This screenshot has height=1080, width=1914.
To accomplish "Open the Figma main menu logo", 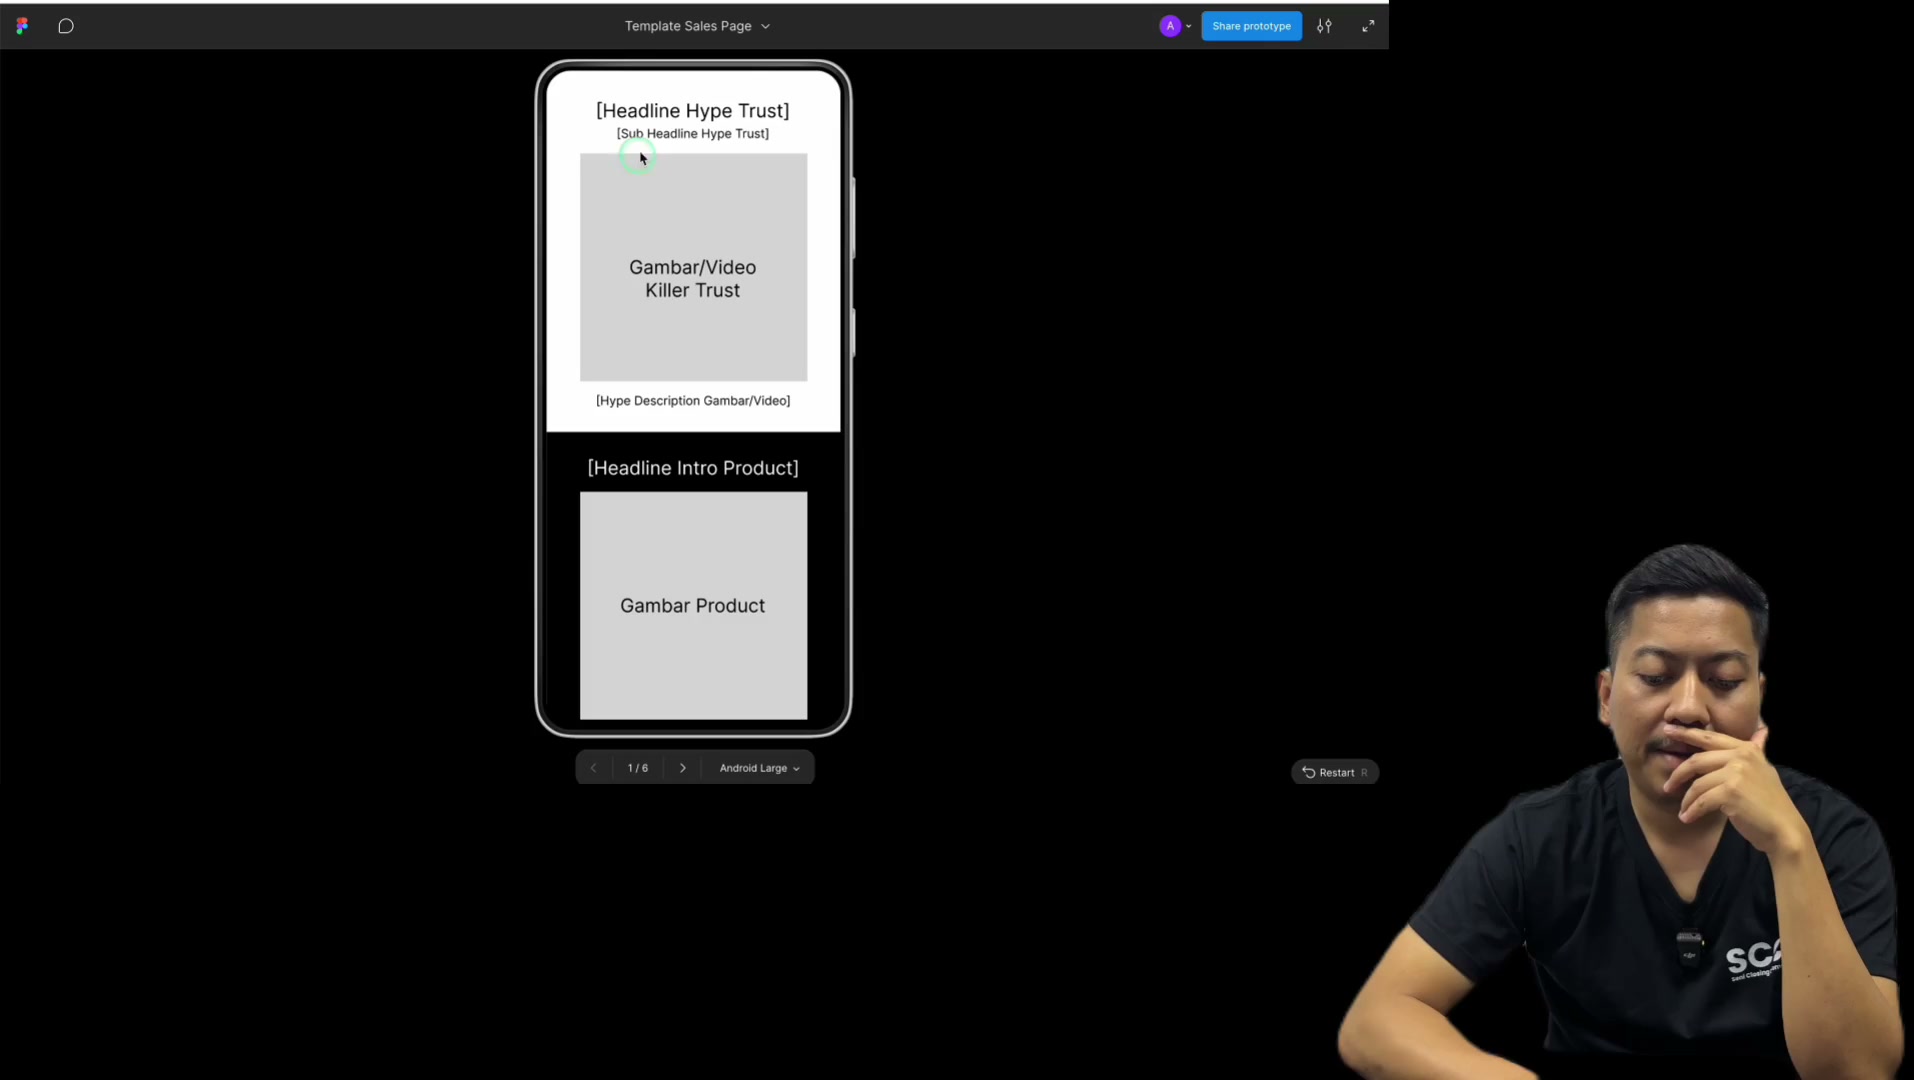I will 22,26.
